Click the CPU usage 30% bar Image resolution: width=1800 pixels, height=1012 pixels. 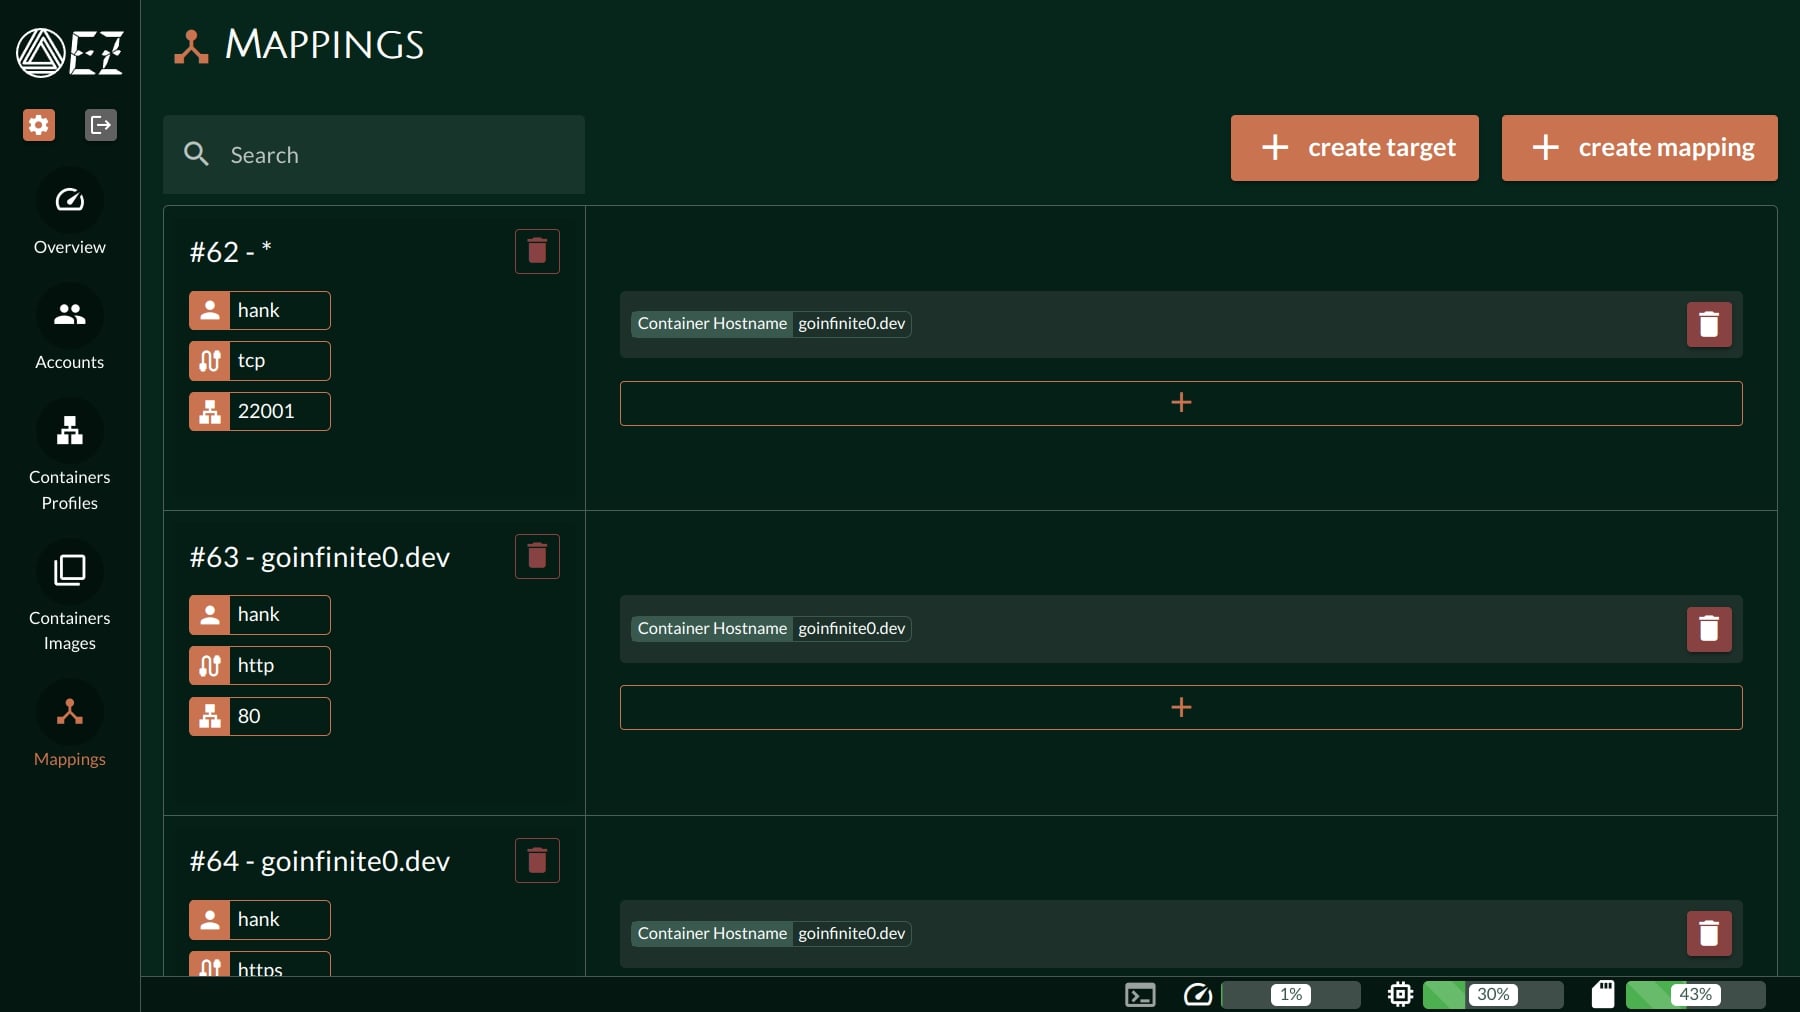pyautogui.click(x=1492, y=995)
